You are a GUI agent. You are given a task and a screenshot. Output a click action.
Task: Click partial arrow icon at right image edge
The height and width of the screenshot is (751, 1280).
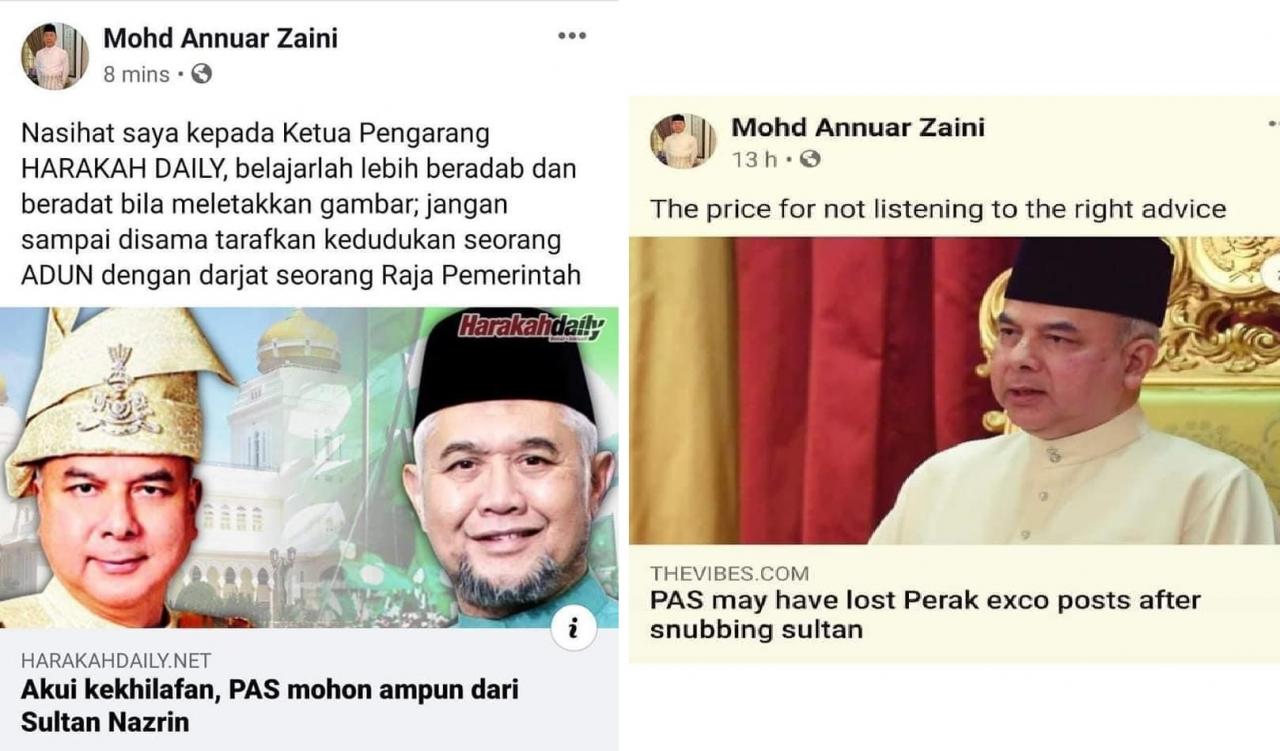1271,273
